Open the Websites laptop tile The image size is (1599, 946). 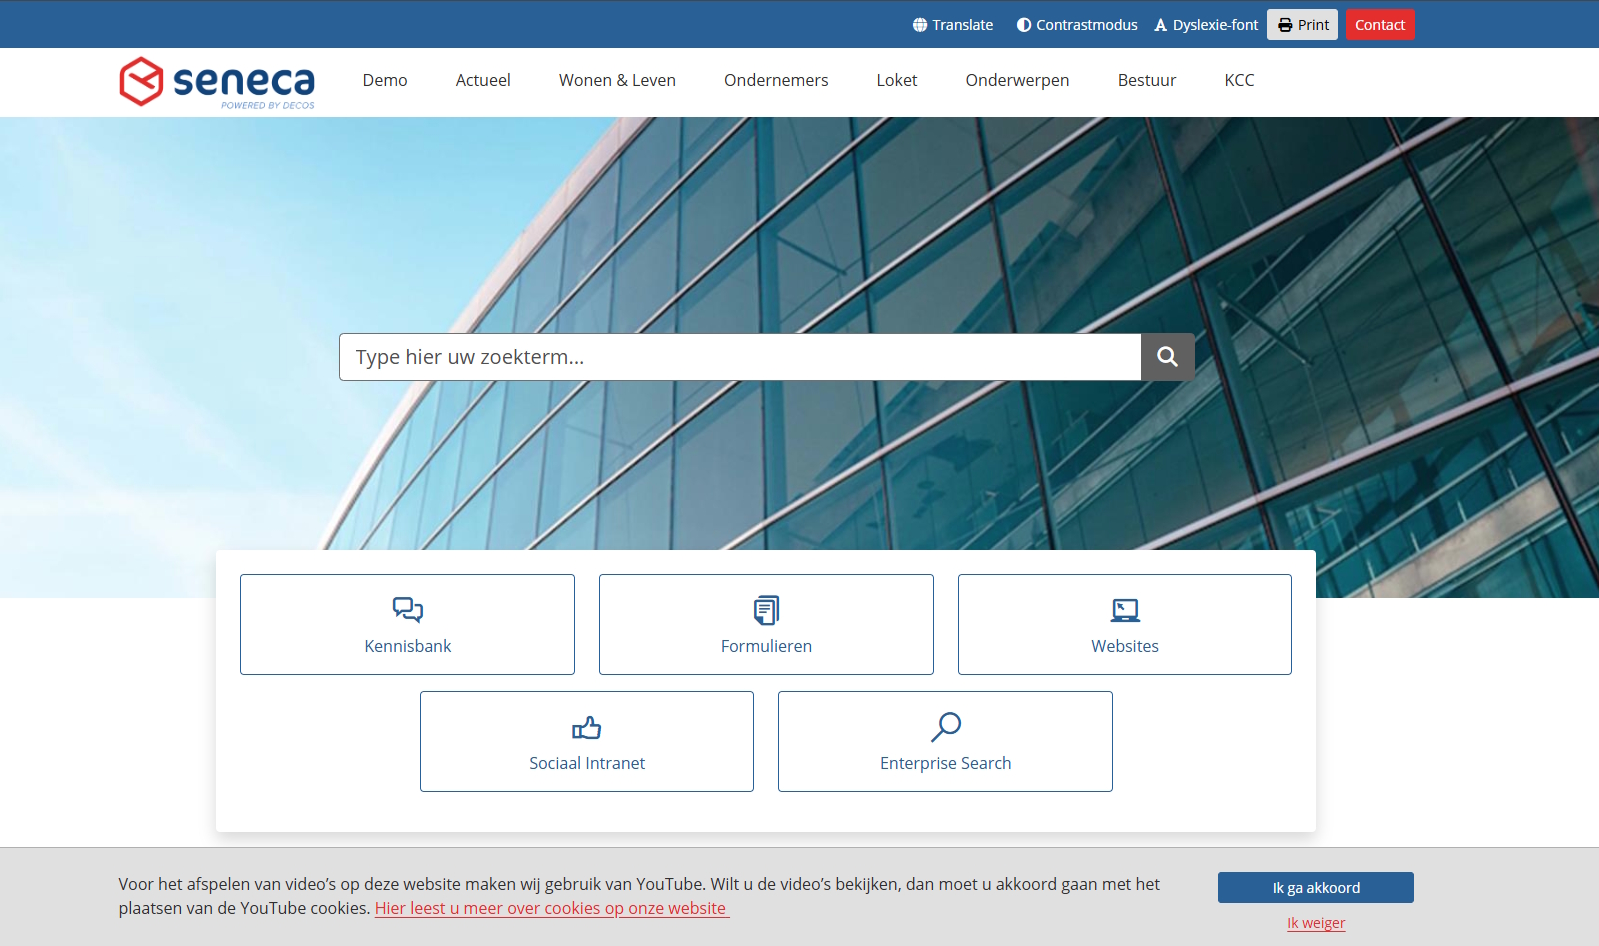tap(1124, 625)
